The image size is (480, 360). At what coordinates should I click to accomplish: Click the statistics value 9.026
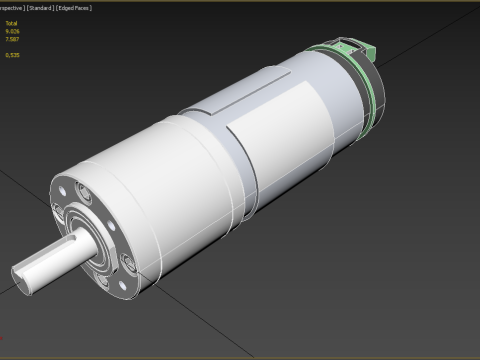pyautogui.click(x=12, y=31)
